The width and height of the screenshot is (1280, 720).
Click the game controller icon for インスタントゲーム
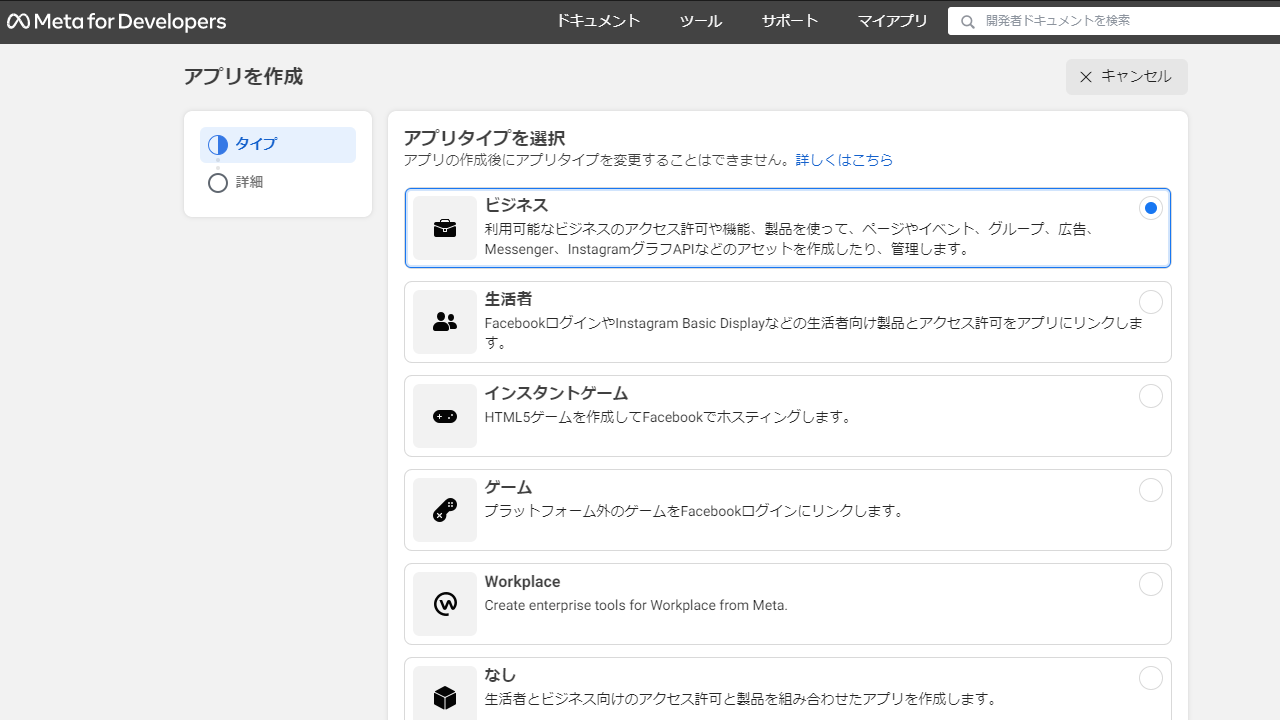(x=444, y=415)
